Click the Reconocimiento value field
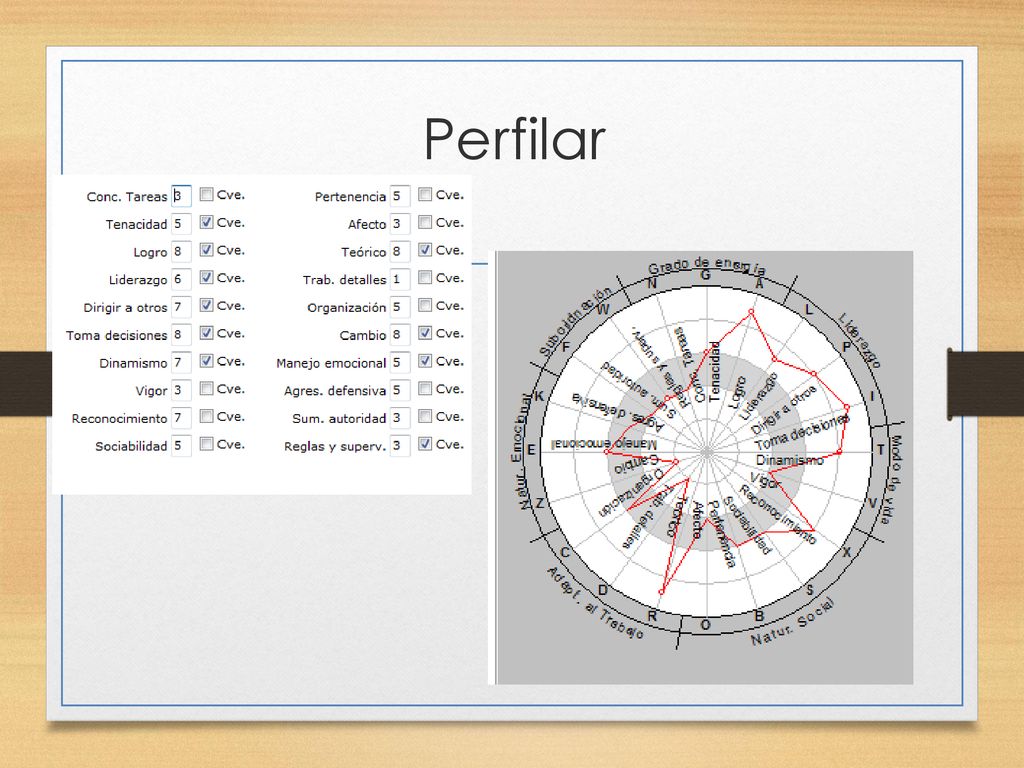The height and width of the screenshot is (768, 1024). click(181, 418)
